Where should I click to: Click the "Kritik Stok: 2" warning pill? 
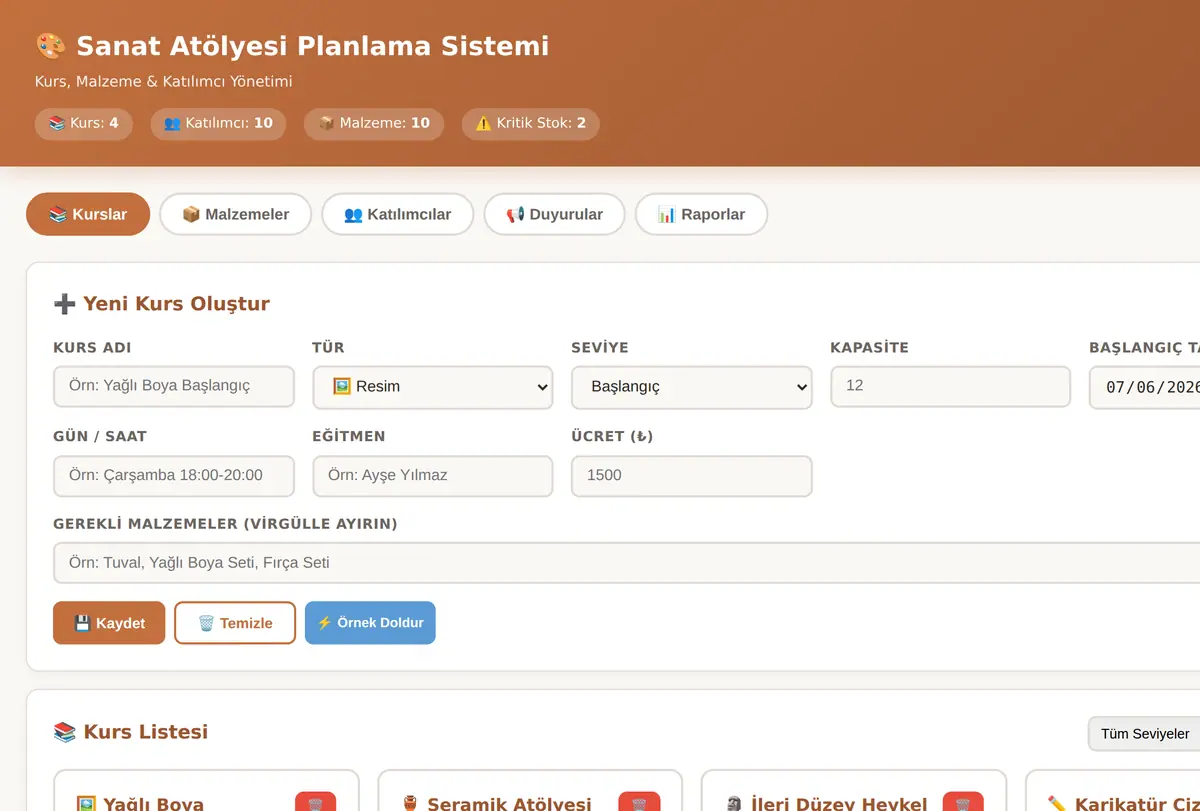[x=531, y=124]
